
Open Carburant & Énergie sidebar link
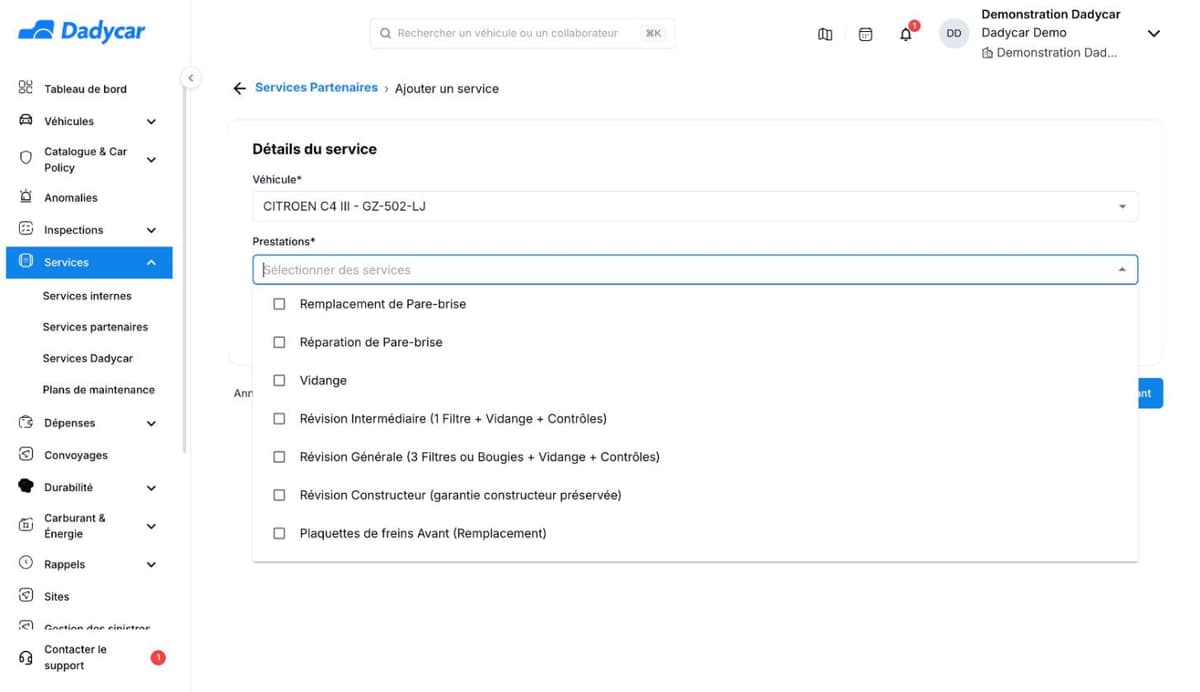[x=75, y=526]
